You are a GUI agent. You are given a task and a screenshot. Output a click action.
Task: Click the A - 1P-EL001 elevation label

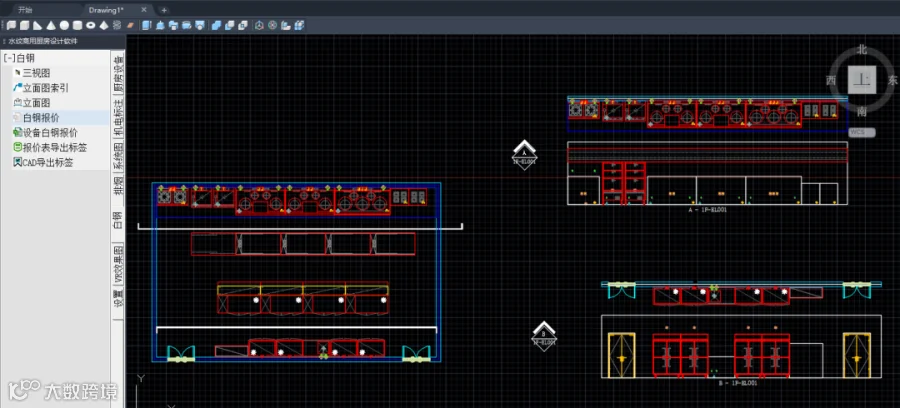pyautogui.click(x=707, y=210)
